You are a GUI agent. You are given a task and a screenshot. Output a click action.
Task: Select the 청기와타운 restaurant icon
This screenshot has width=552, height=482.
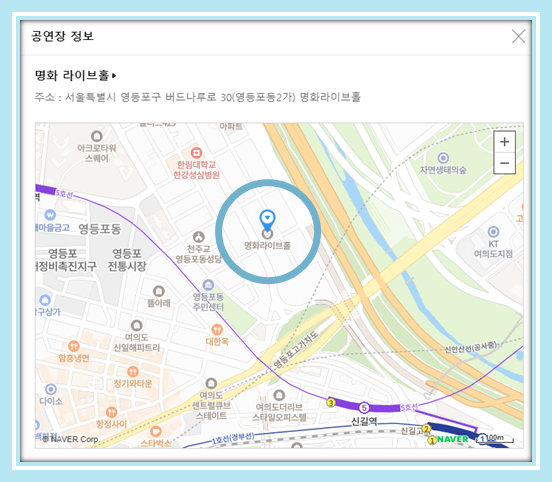[132, 372]
